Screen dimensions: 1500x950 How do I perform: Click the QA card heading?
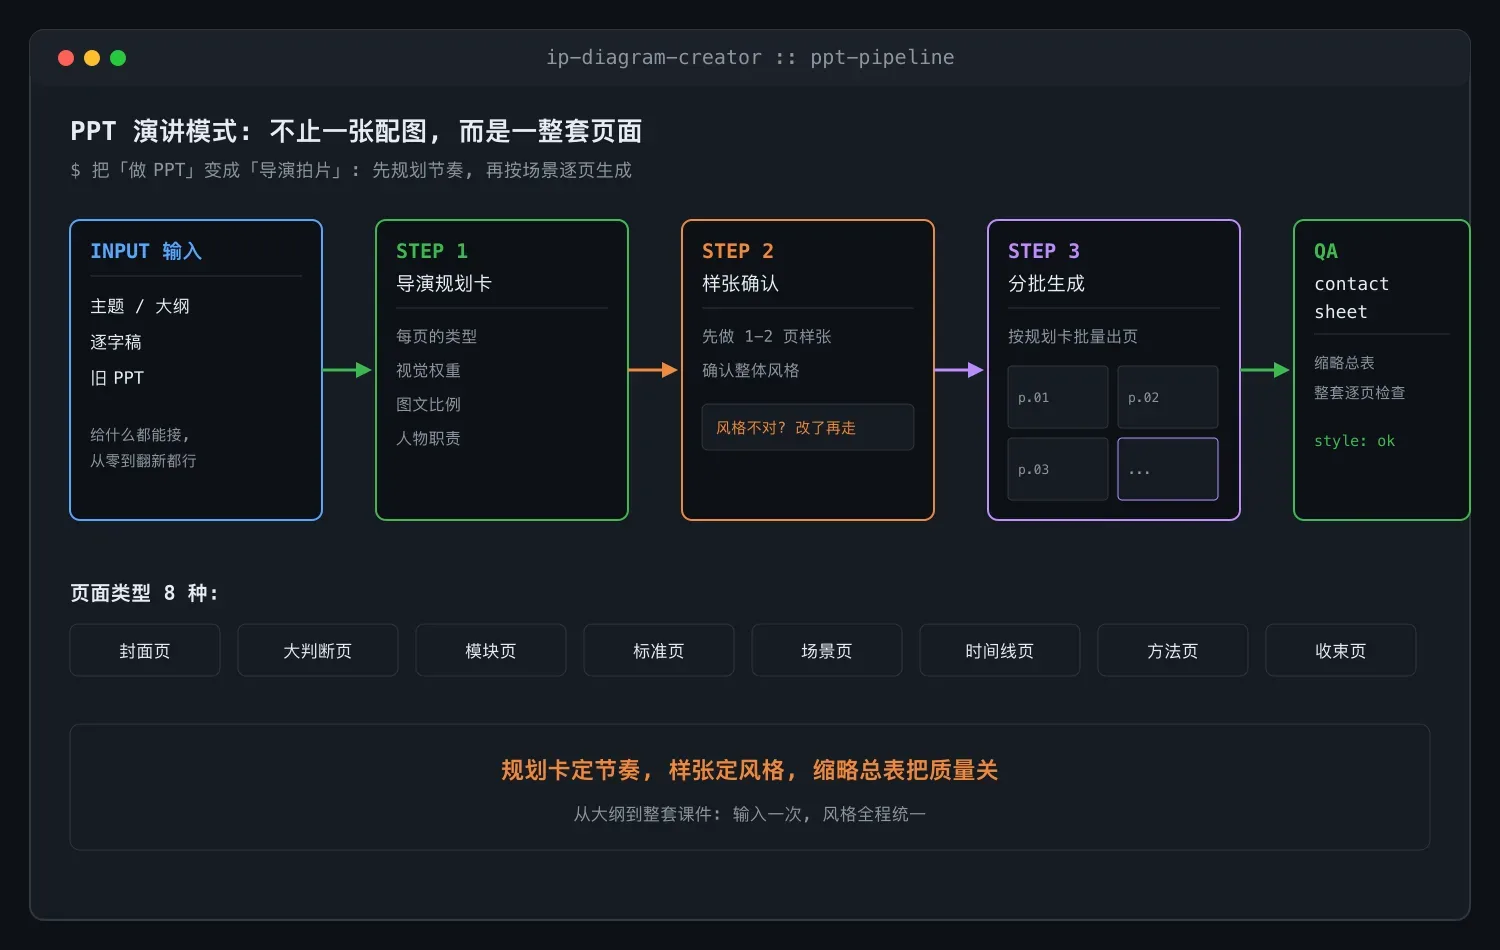[1326, 251]
